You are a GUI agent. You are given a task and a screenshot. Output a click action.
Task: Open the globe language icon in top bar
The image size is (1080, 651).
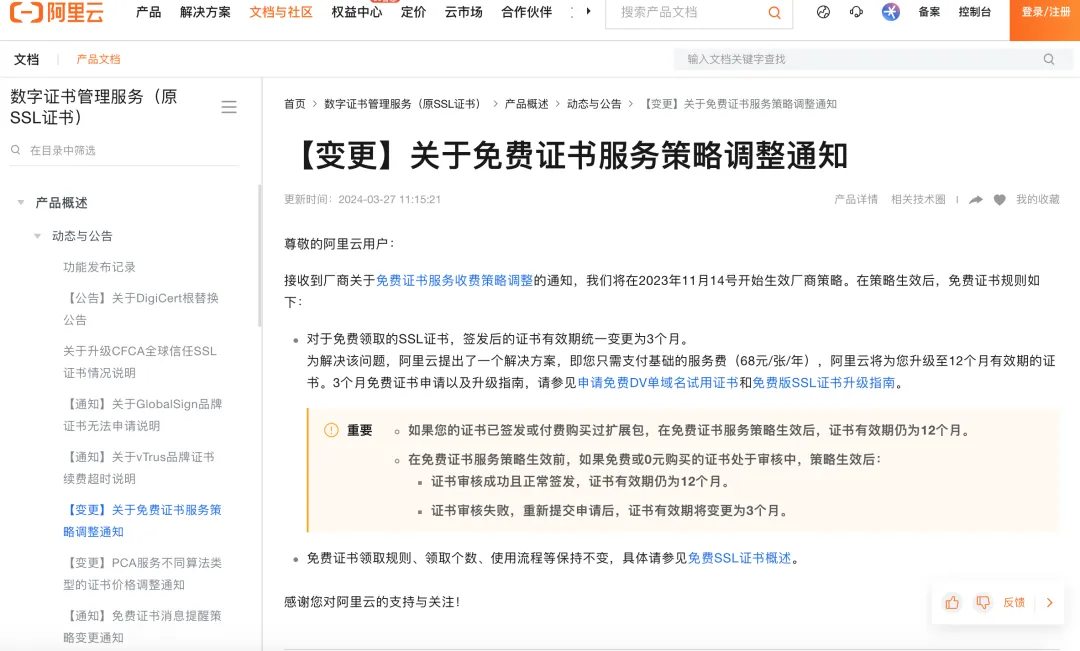coord(823,12)
